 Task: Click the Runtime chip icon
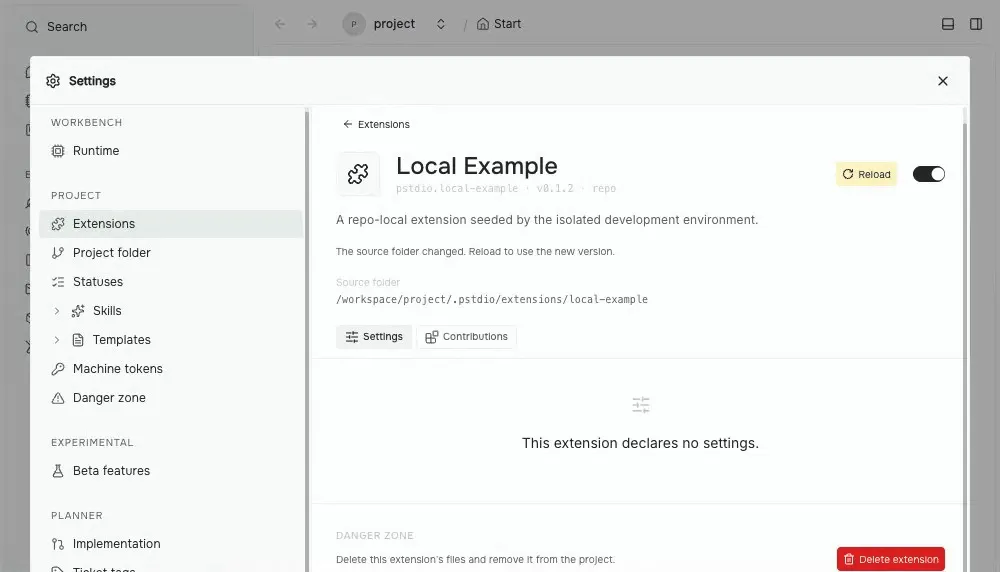coord(58,151)
